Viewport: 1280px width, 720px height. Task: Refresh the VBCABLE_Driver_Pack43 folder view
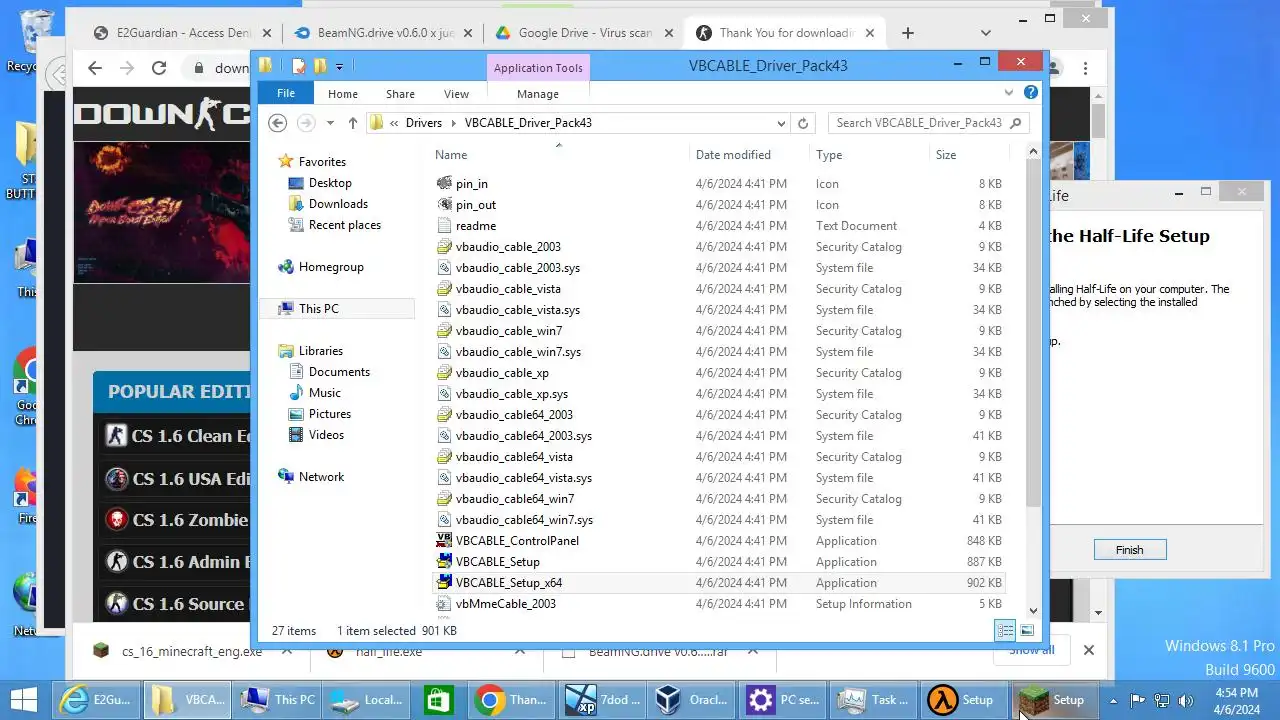pos(803,123)
